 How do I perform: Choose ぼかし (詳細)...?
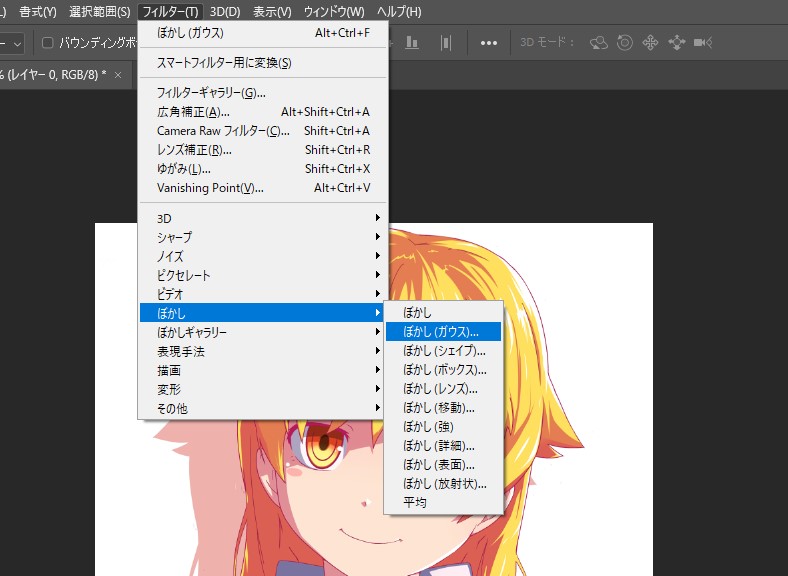[x=443, y=446]
